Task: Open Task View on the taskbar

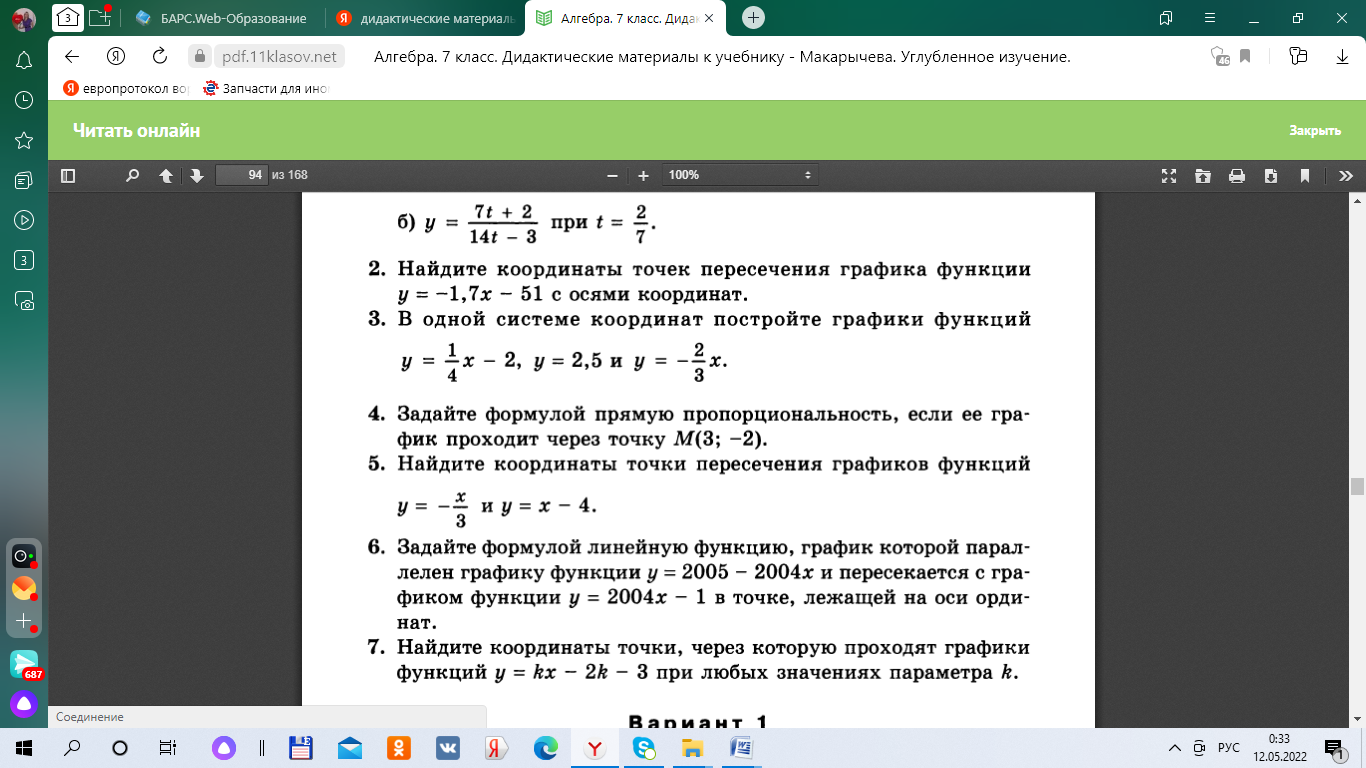Action: [168, 748]
